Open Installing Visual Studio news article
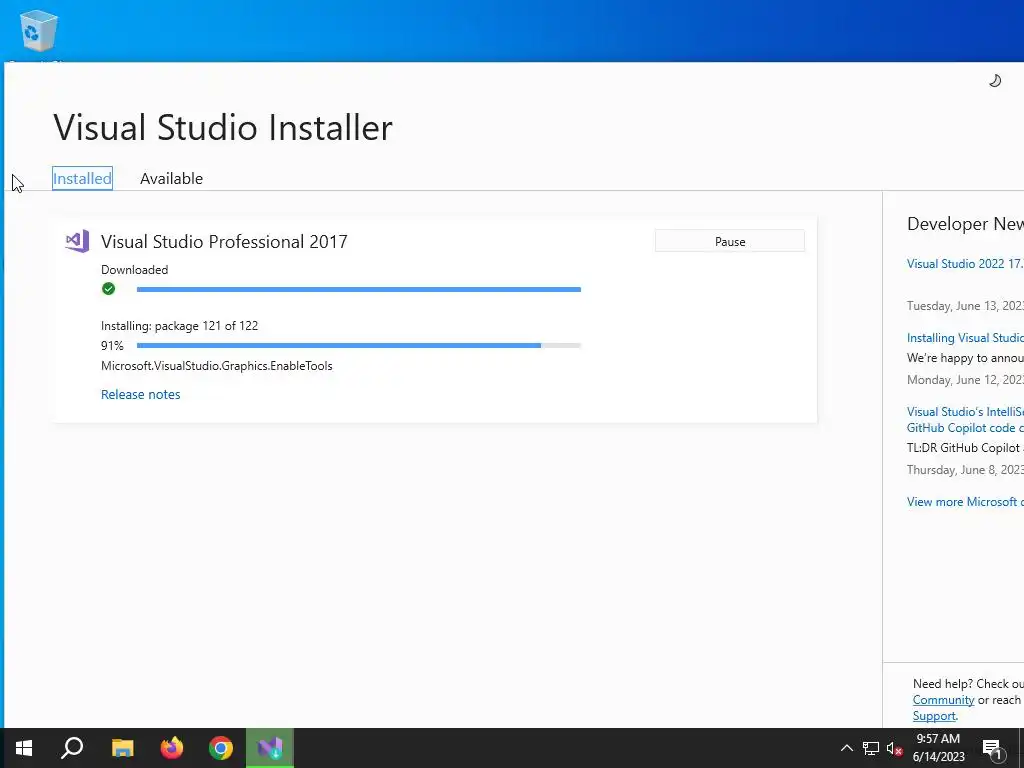The image size is (1024, 768). tap(965, 338)
